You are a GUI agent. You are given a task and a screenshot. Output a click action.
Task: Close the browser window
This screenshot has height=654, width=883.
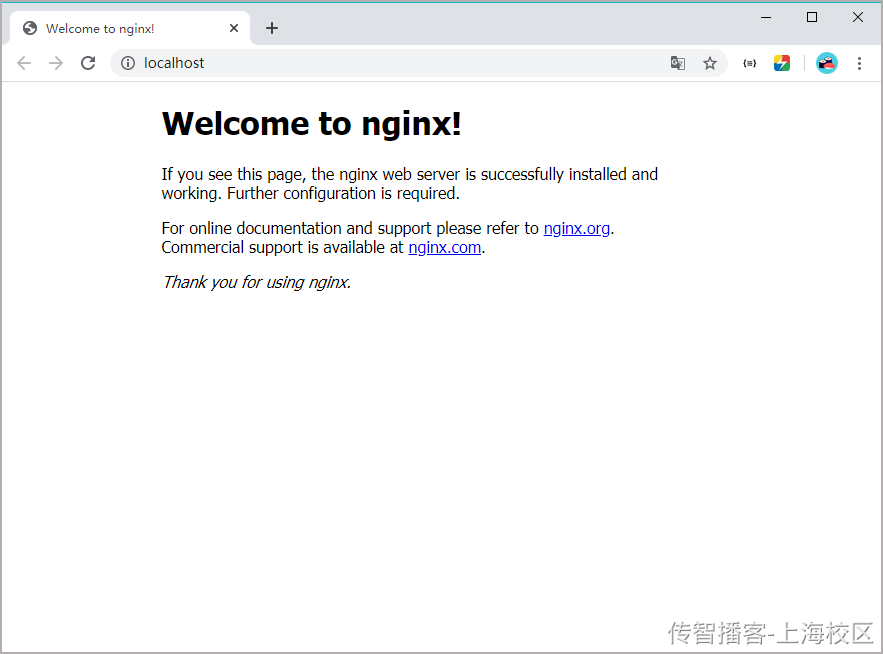(x=858, y=17)
